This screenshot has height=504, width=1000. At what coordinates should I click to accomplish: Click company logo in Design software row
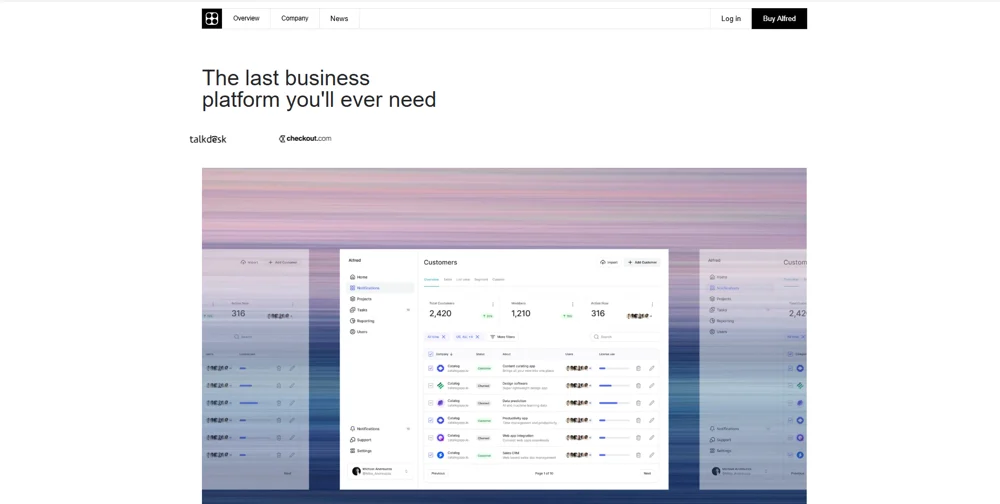[440, 385]
